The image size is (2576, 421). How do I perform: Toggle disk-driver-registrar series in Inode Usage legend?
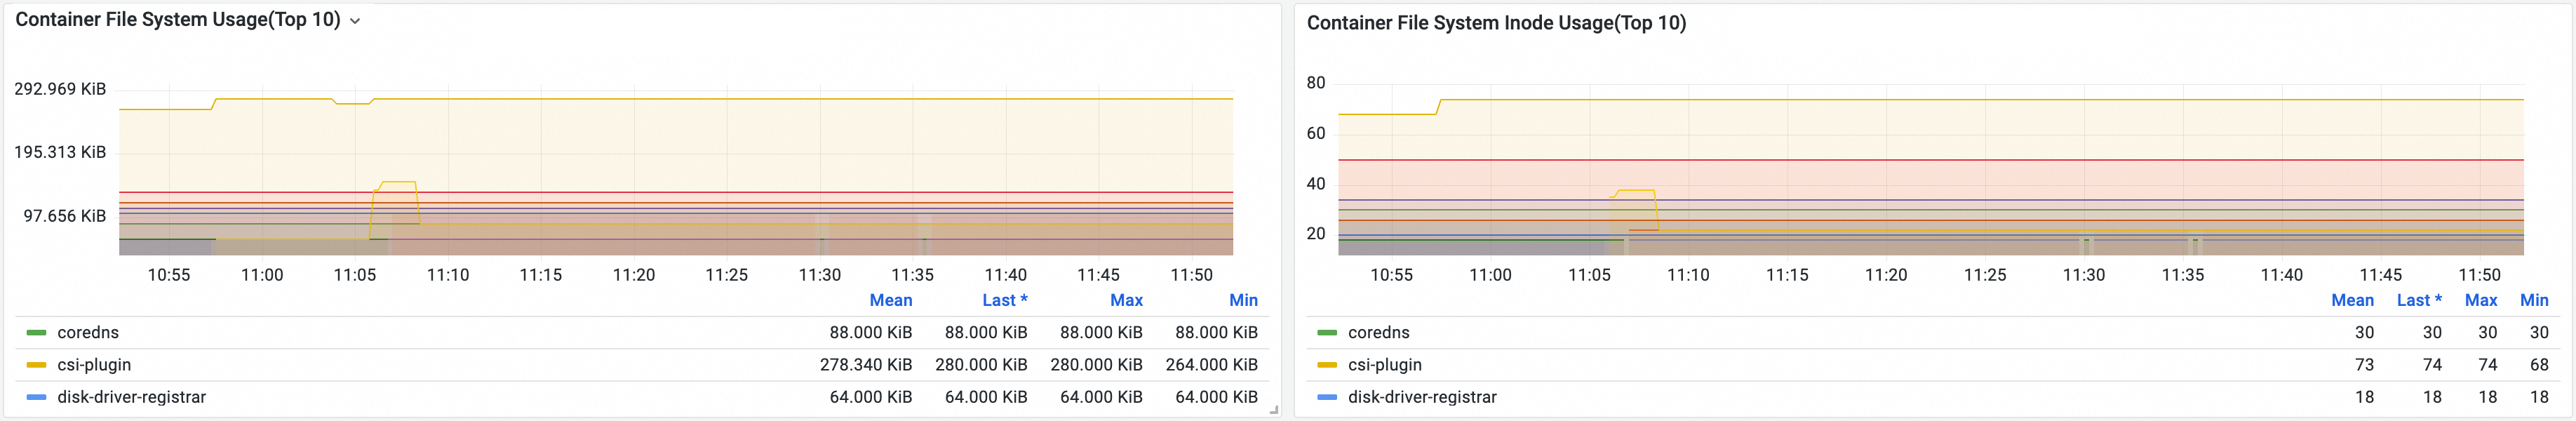coord(1422,397)
